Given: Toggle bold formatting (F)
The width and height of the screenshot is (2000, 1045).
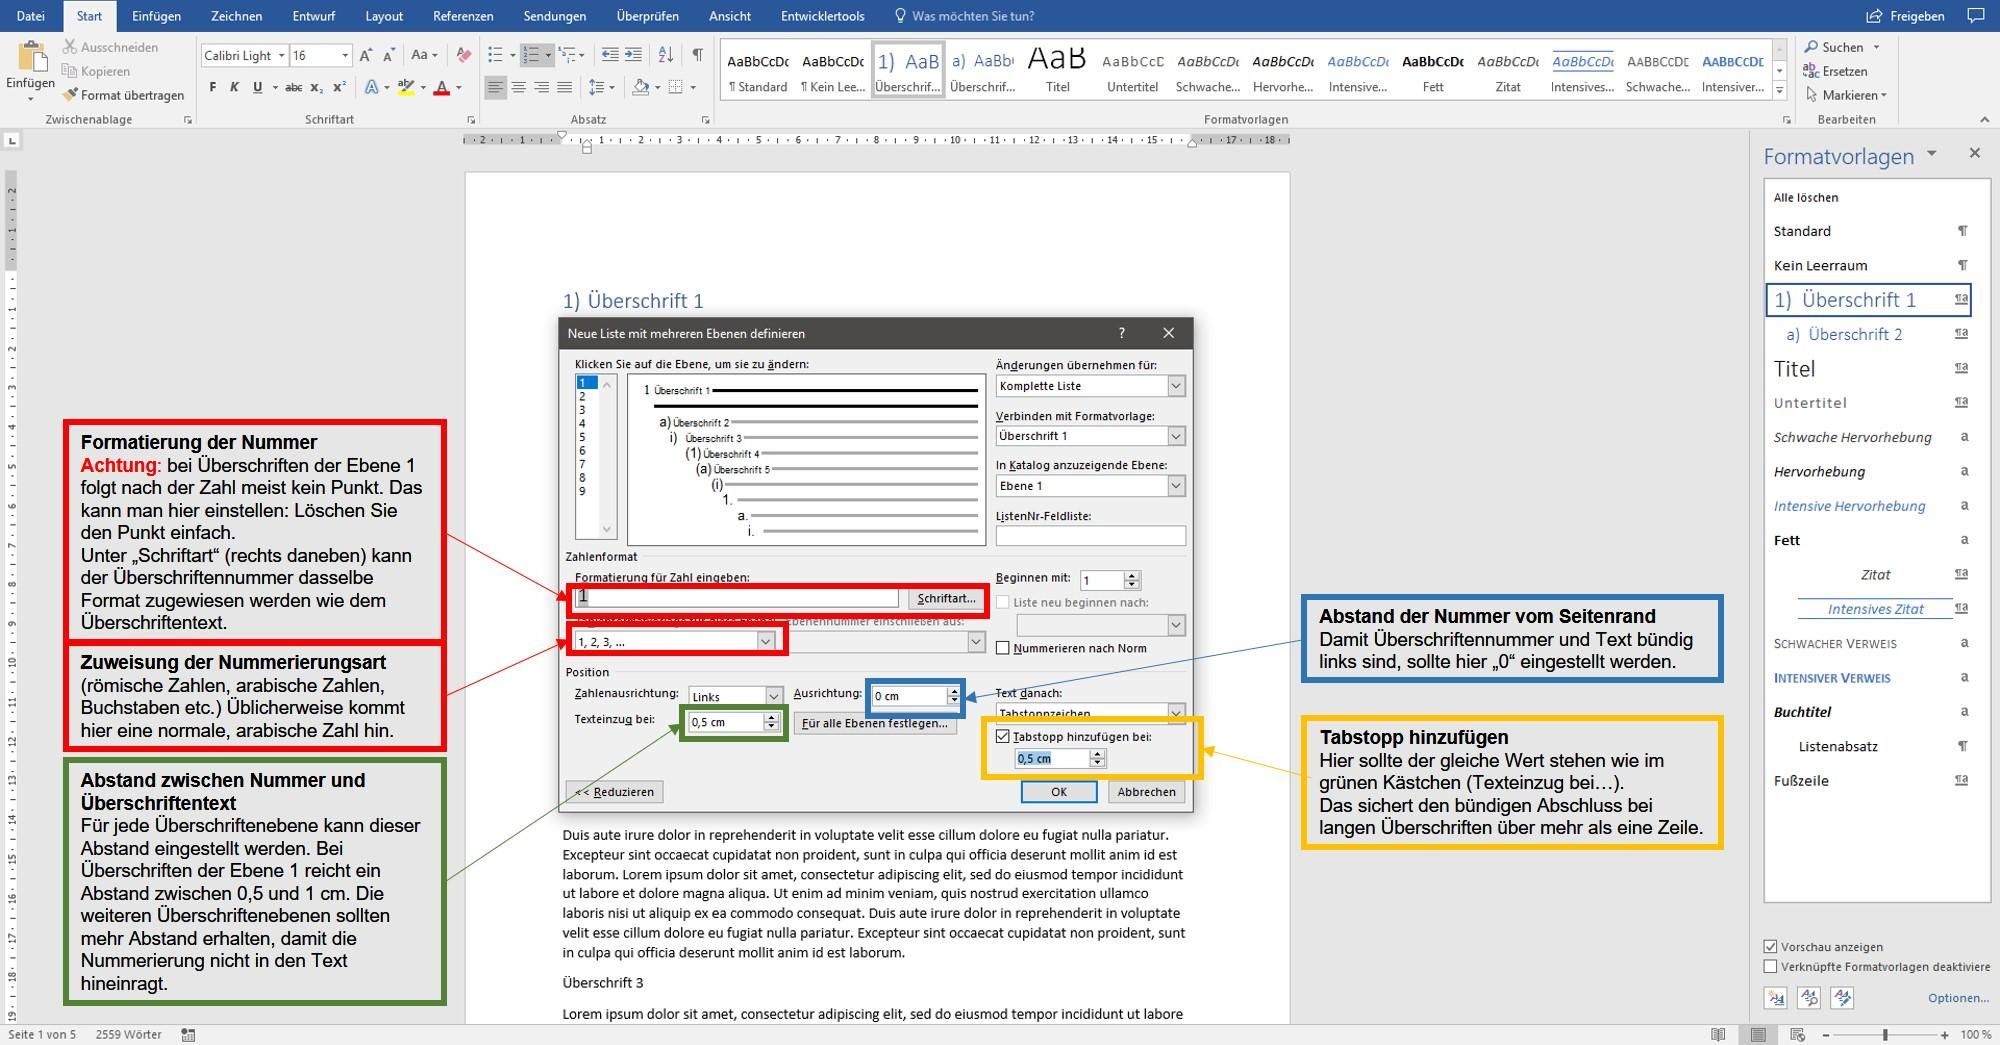Looking at the screenshot, I should point(212,87).
